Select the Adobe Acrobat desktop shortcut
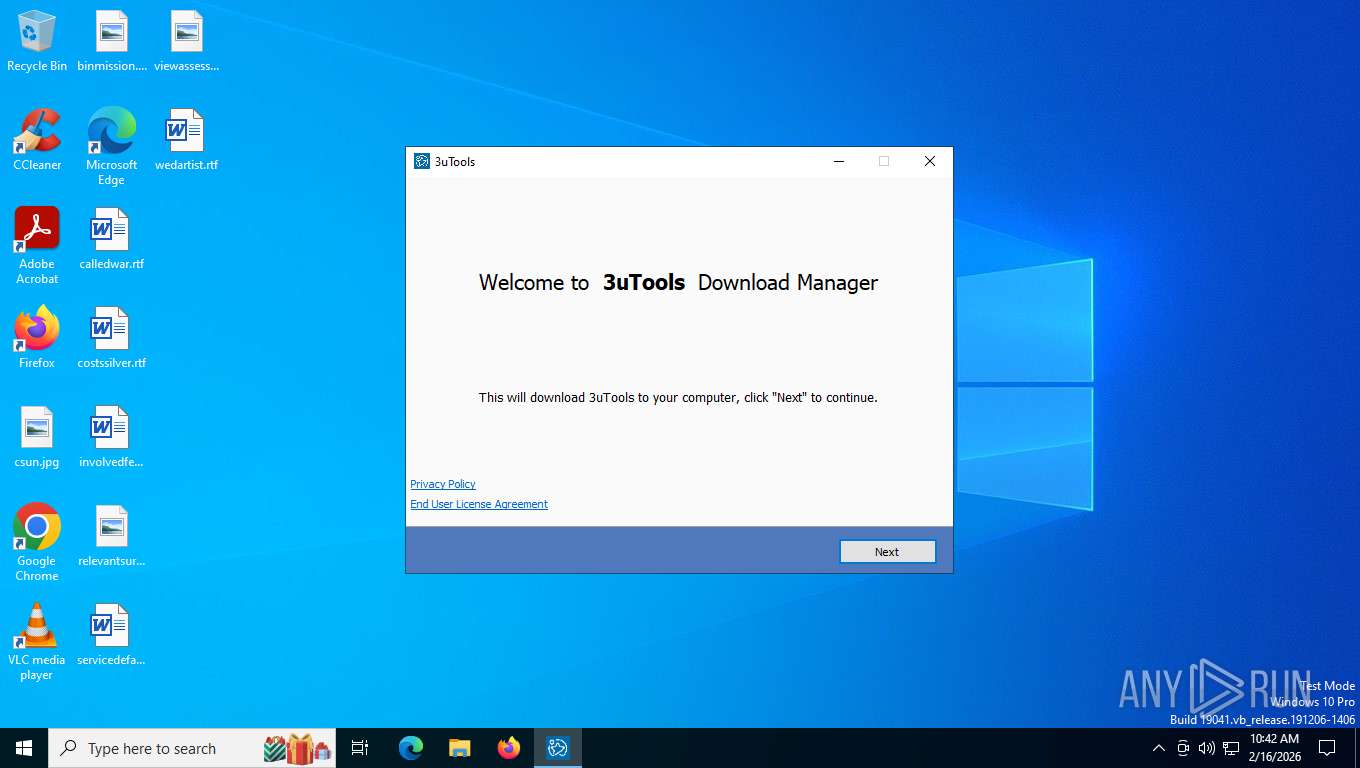 coord(37,245)
